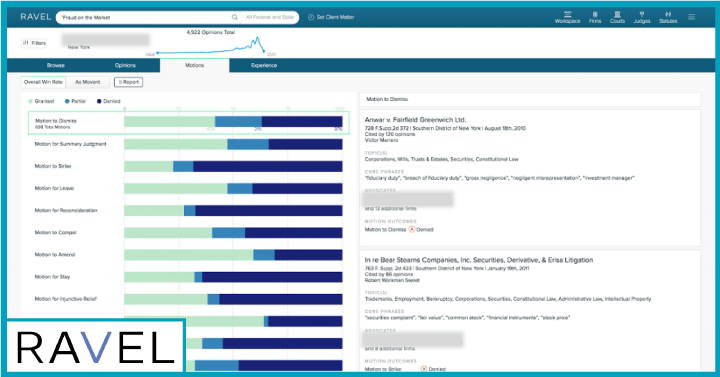Image resolution: width=720 pixels, height=377 pixels.
Task: Select the Overall Win Rate toggle
Action: [43, 82]
